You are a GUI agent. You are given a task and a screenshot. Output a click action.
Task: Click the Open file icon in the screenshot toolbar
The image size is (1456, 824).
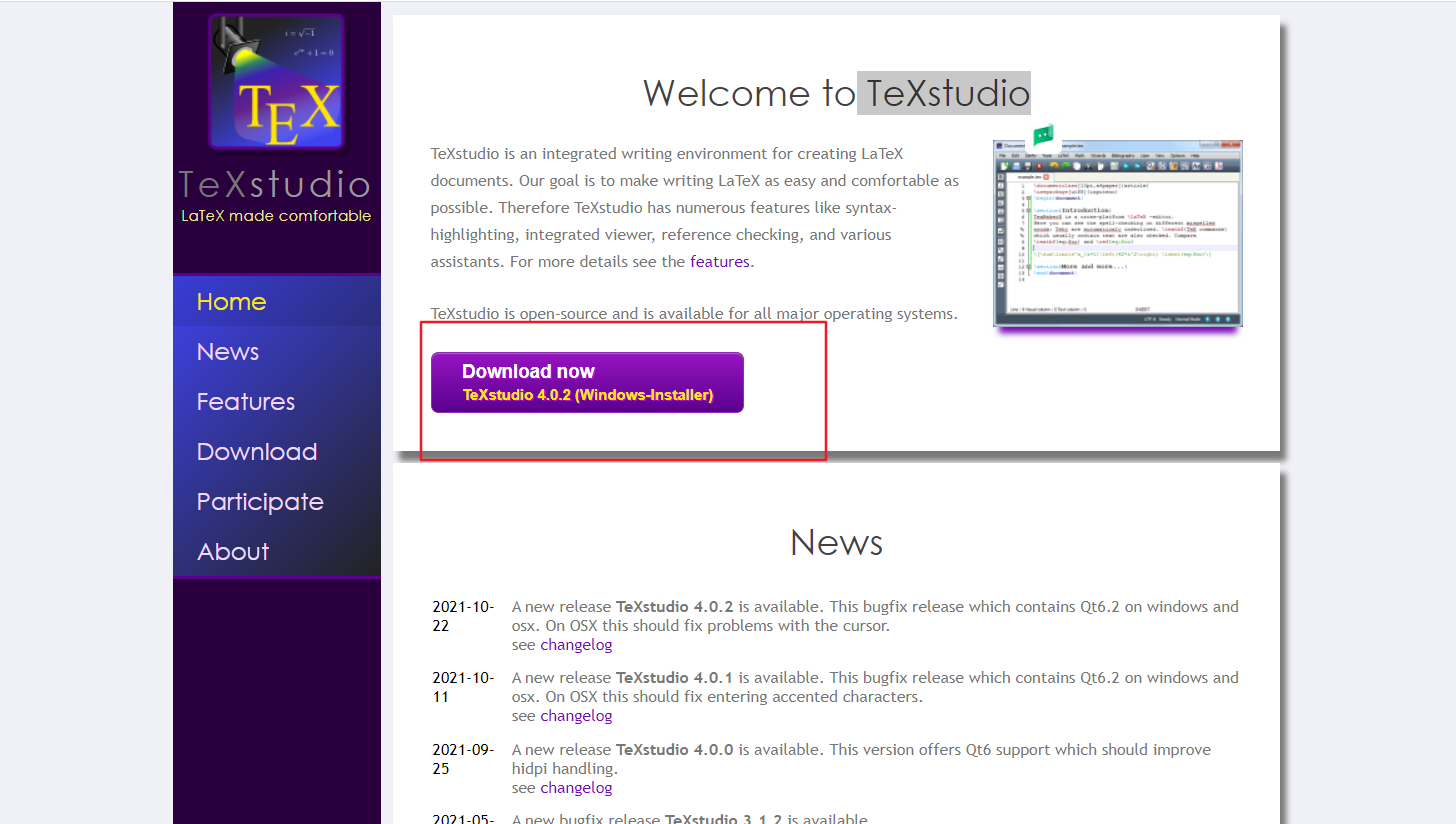click(x=1016, y=166)
